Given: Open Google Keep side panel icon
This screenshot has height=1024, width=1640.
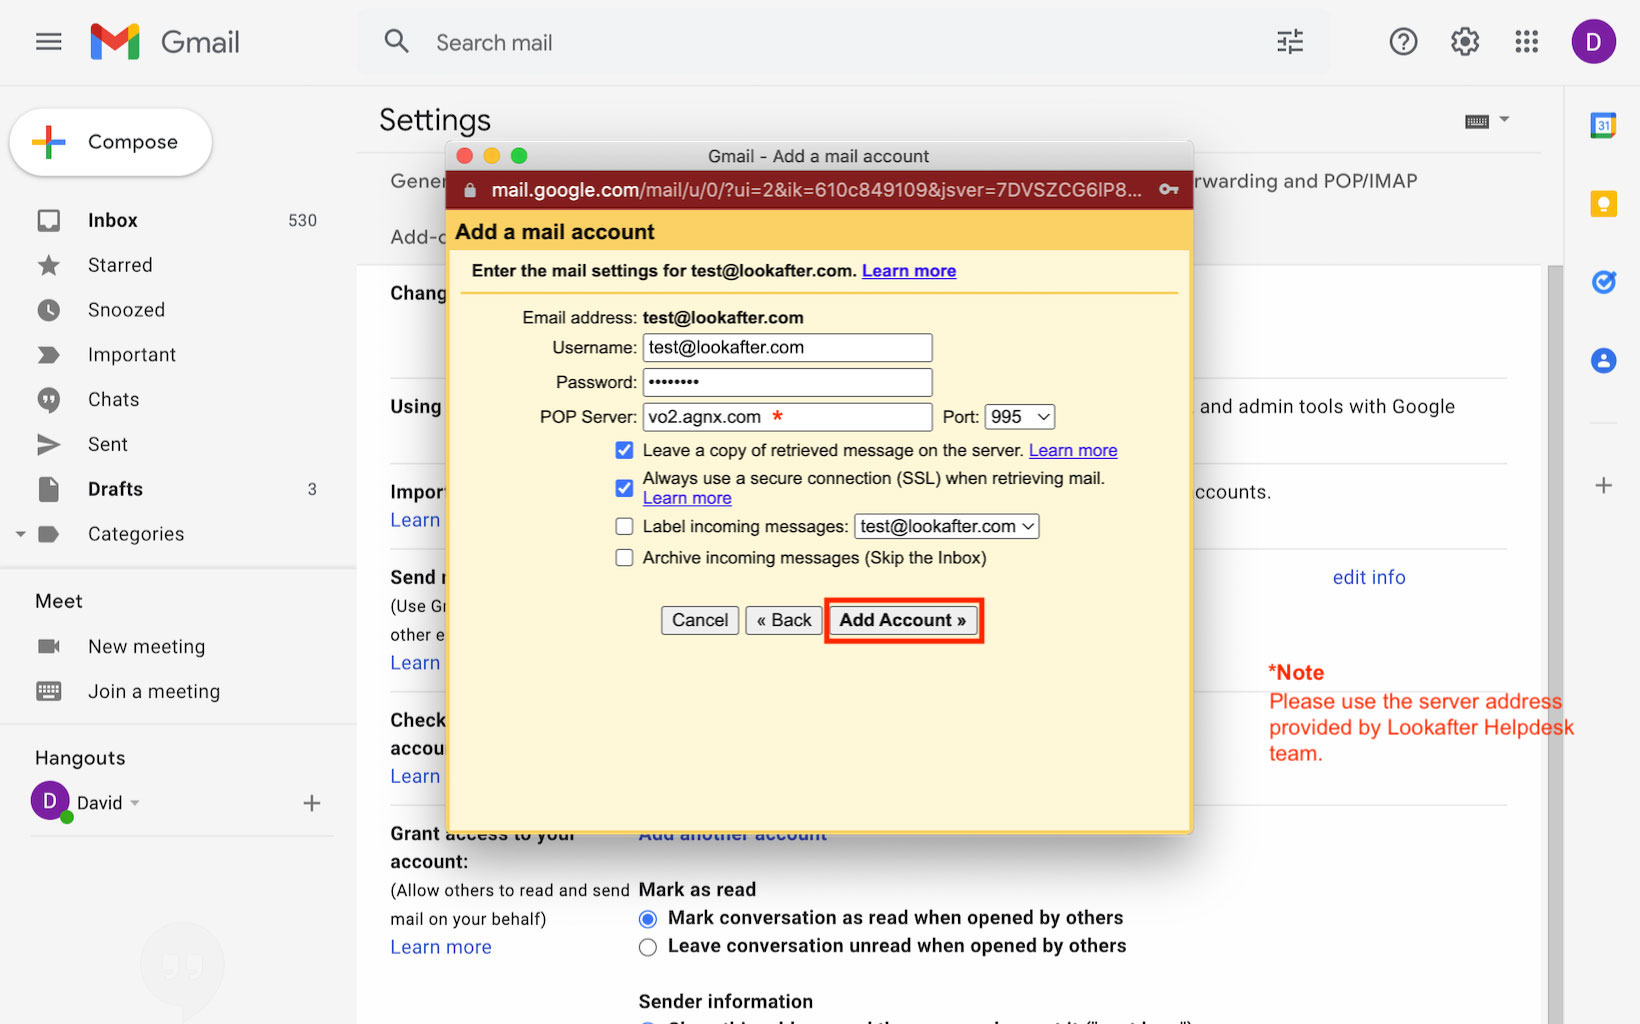Looking at the screenshot, I should (1603, 204).
